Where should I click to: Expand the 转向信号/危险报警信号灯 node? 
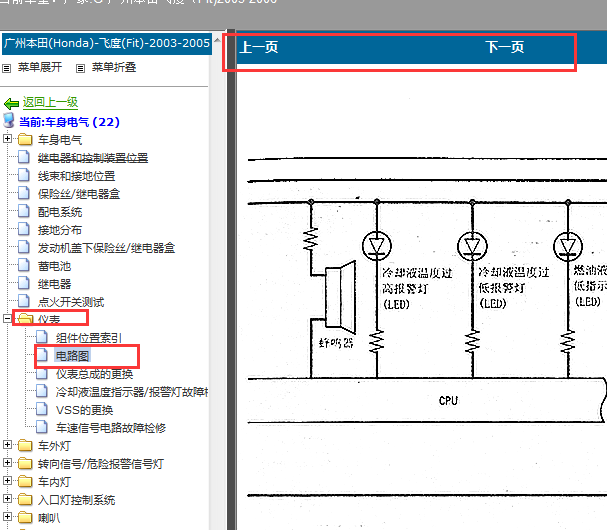point(7,462)
